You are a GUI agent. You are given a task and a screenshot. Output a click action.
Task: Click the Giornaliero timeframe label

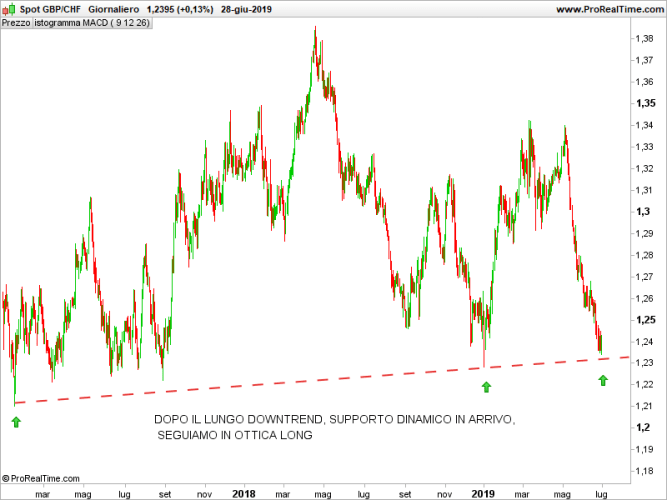click(114, 9)
